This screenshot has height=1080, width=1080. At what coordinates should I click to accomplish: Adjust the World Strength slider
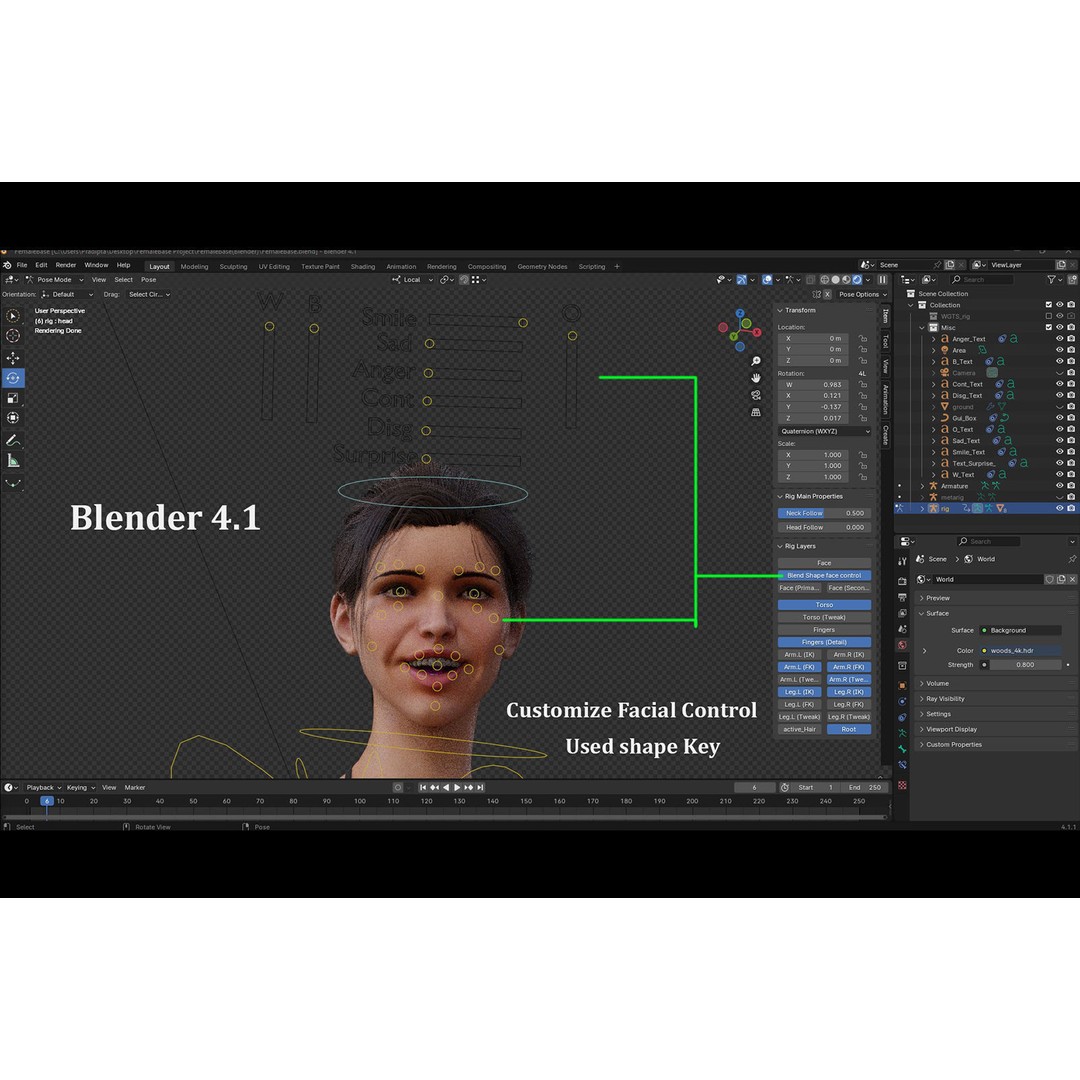pos(1026,665)
